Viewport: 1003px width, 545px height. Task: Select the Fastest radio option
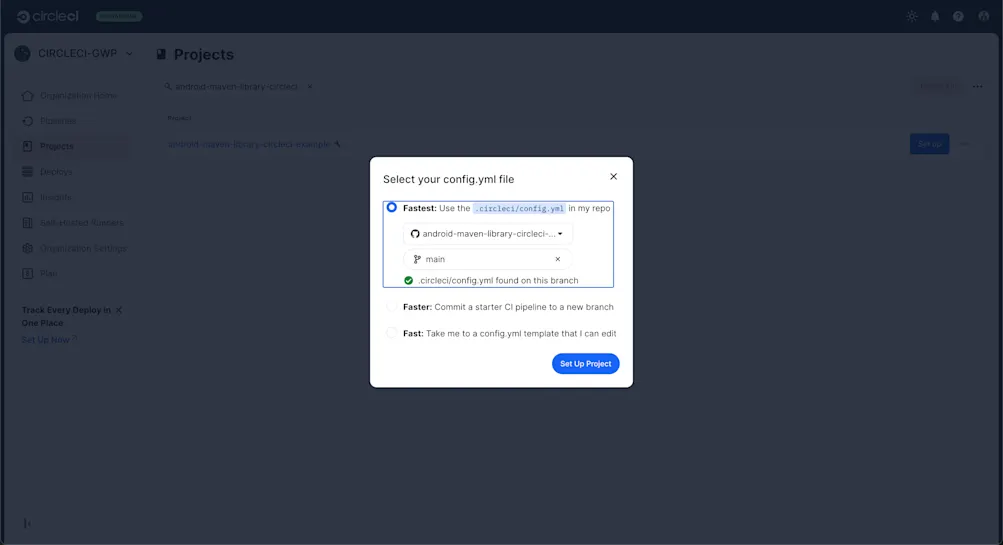(391, 207)
